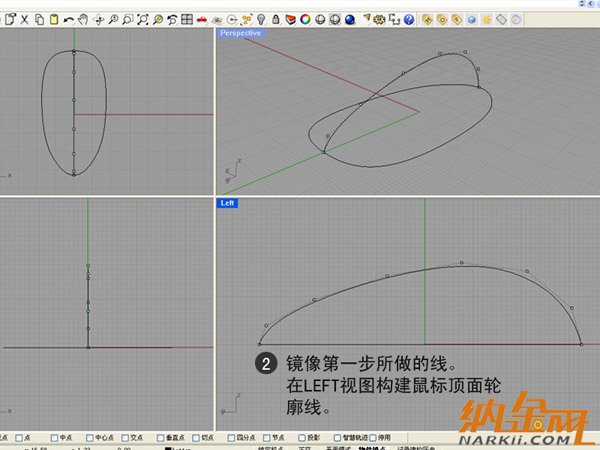Undo the last action
Image resolution: width=600 pixels, height=450 pixels.
pyautogui.click(x=68, y=20)
